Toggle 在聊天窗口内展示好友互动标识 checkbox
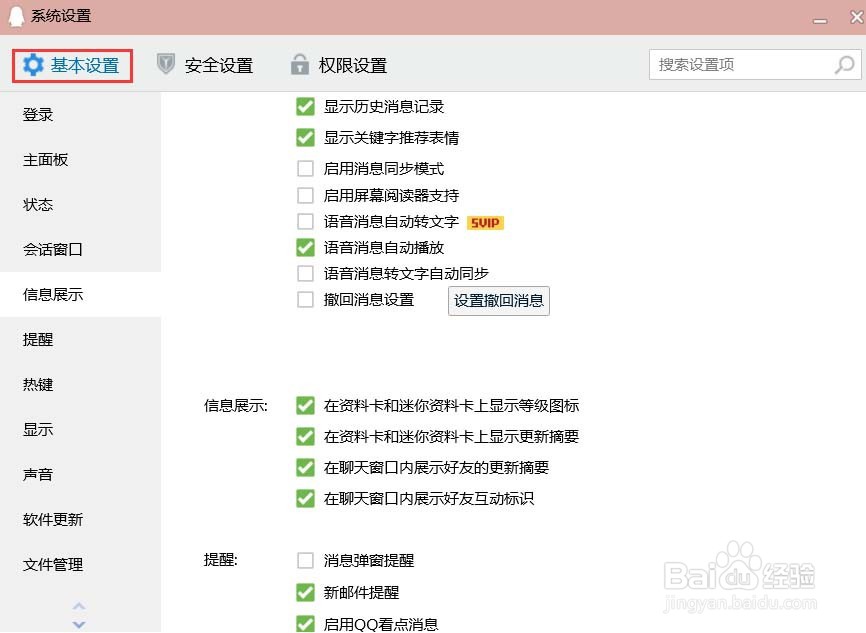The width and height of the screenshot is (866, 633). click(x=305, y=498)
